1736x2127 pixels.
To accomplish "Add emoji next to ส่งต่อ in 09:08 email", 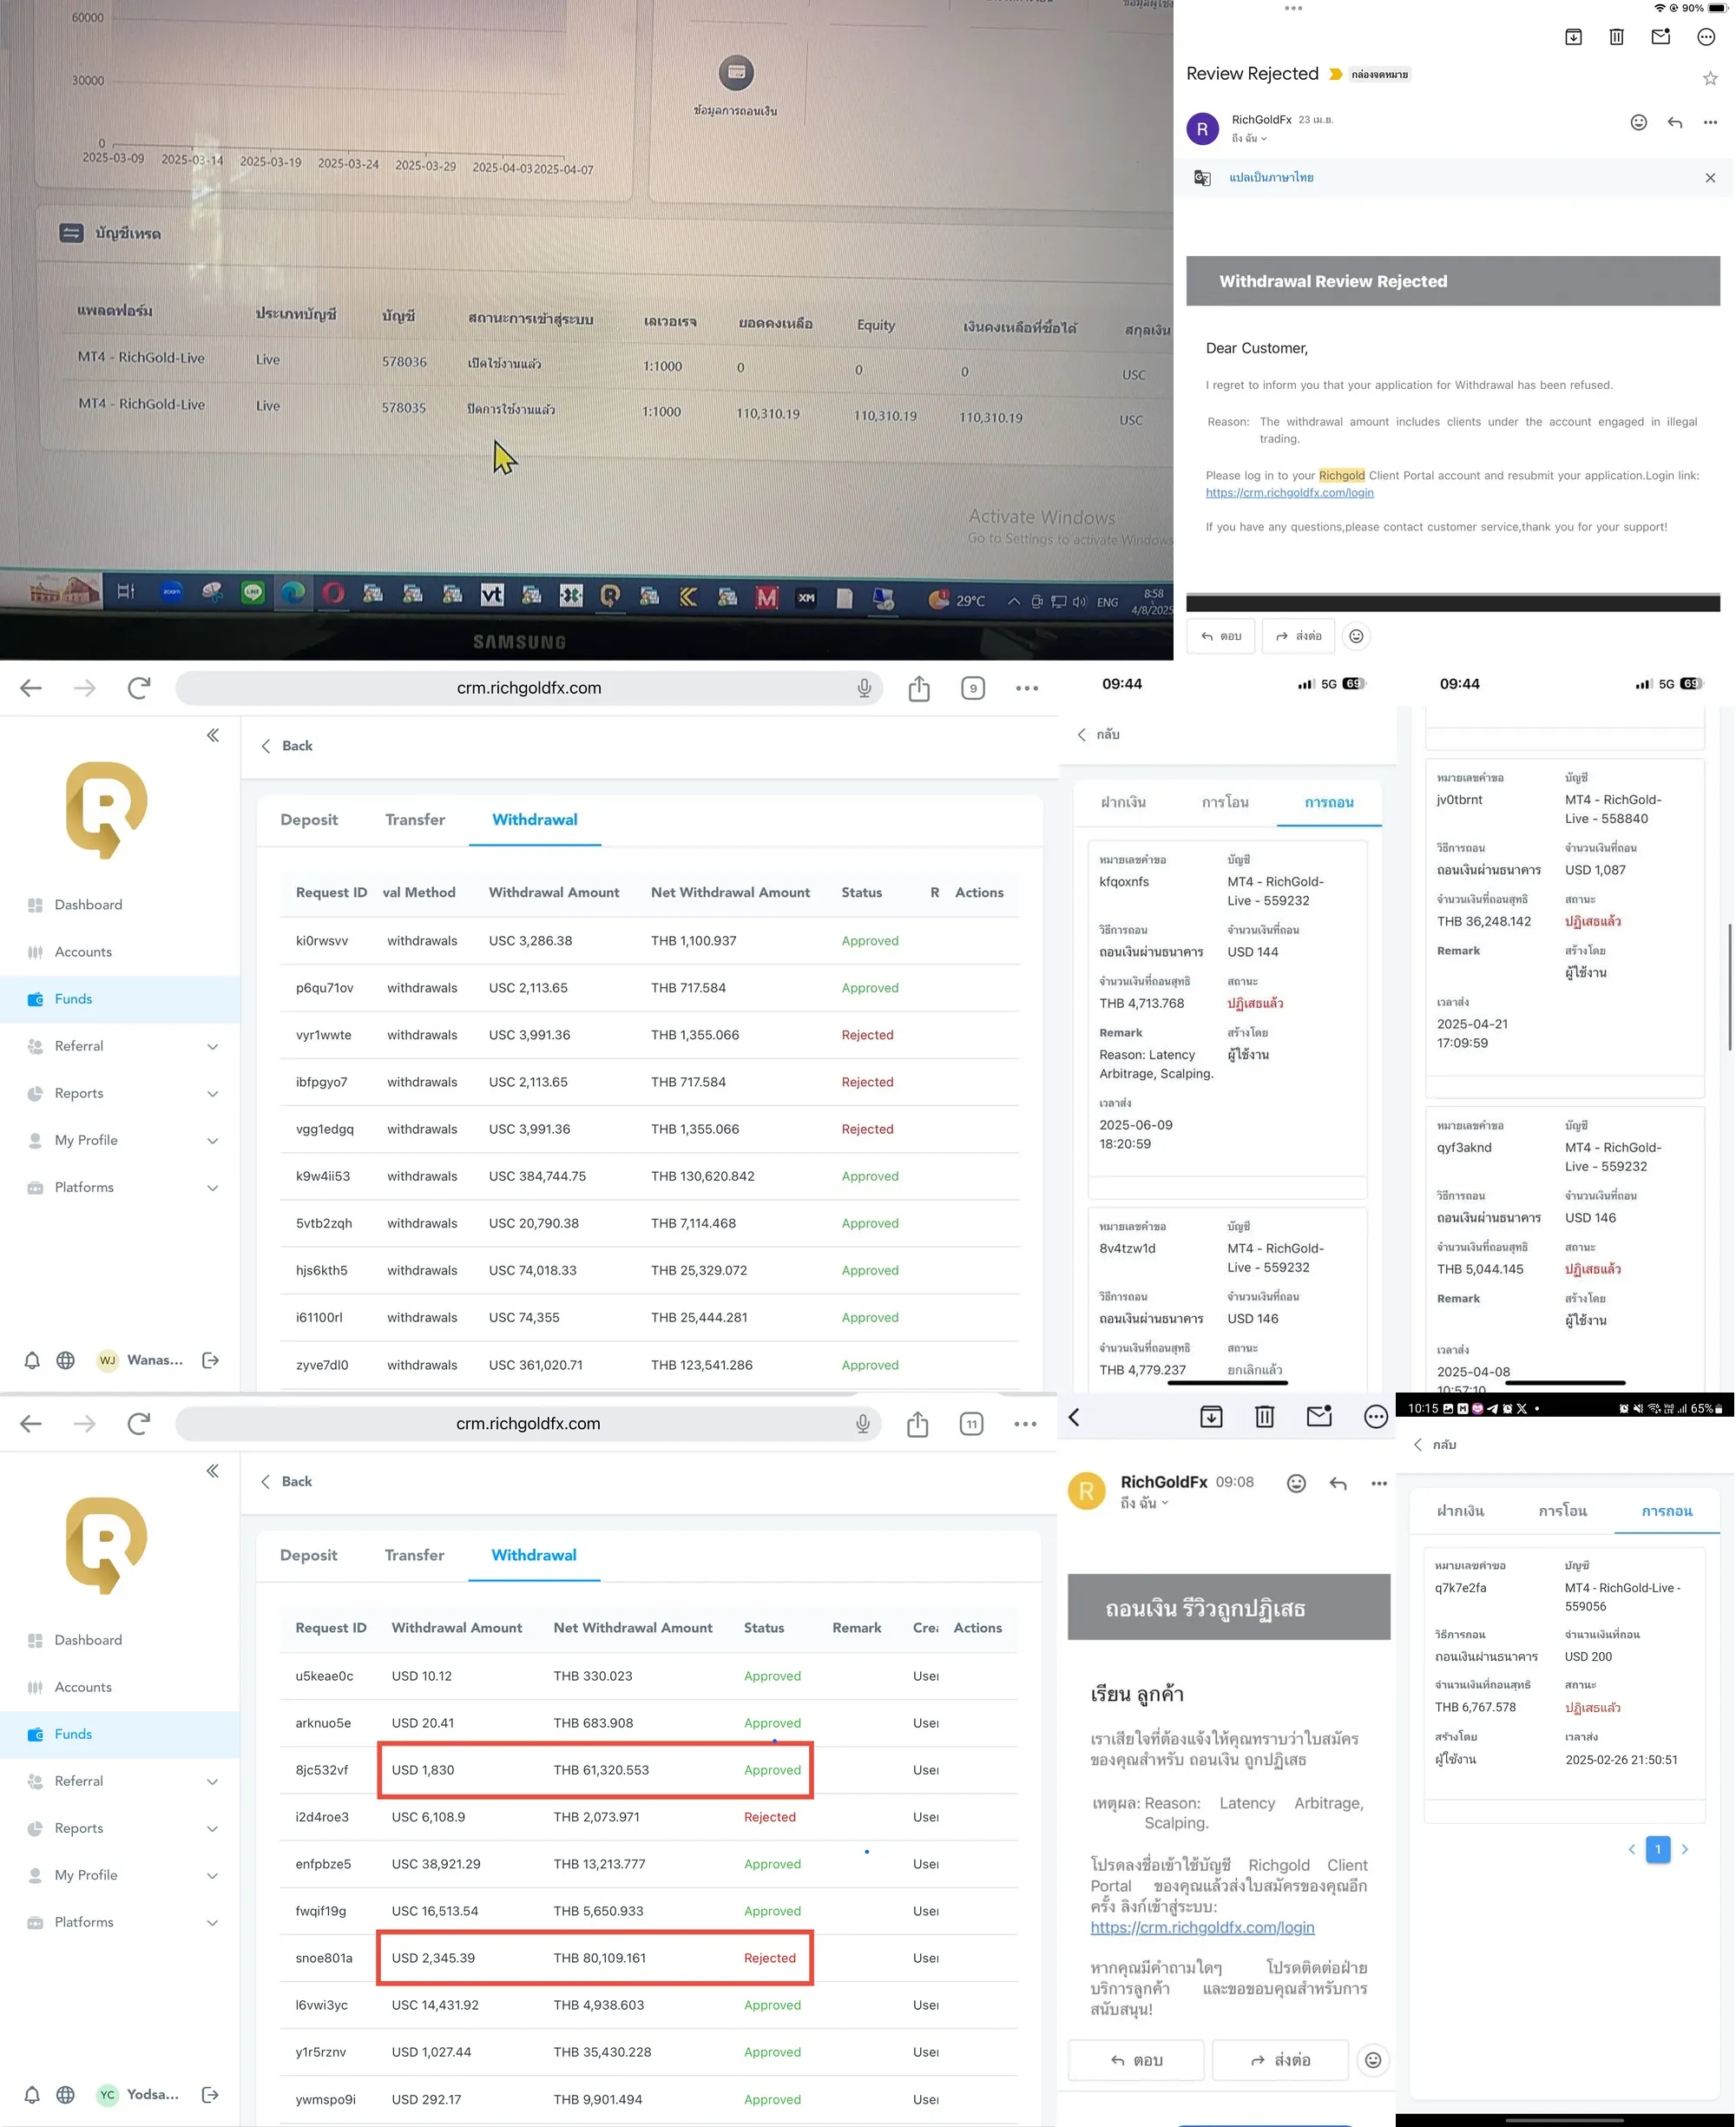I will tap(1373, 2060).
